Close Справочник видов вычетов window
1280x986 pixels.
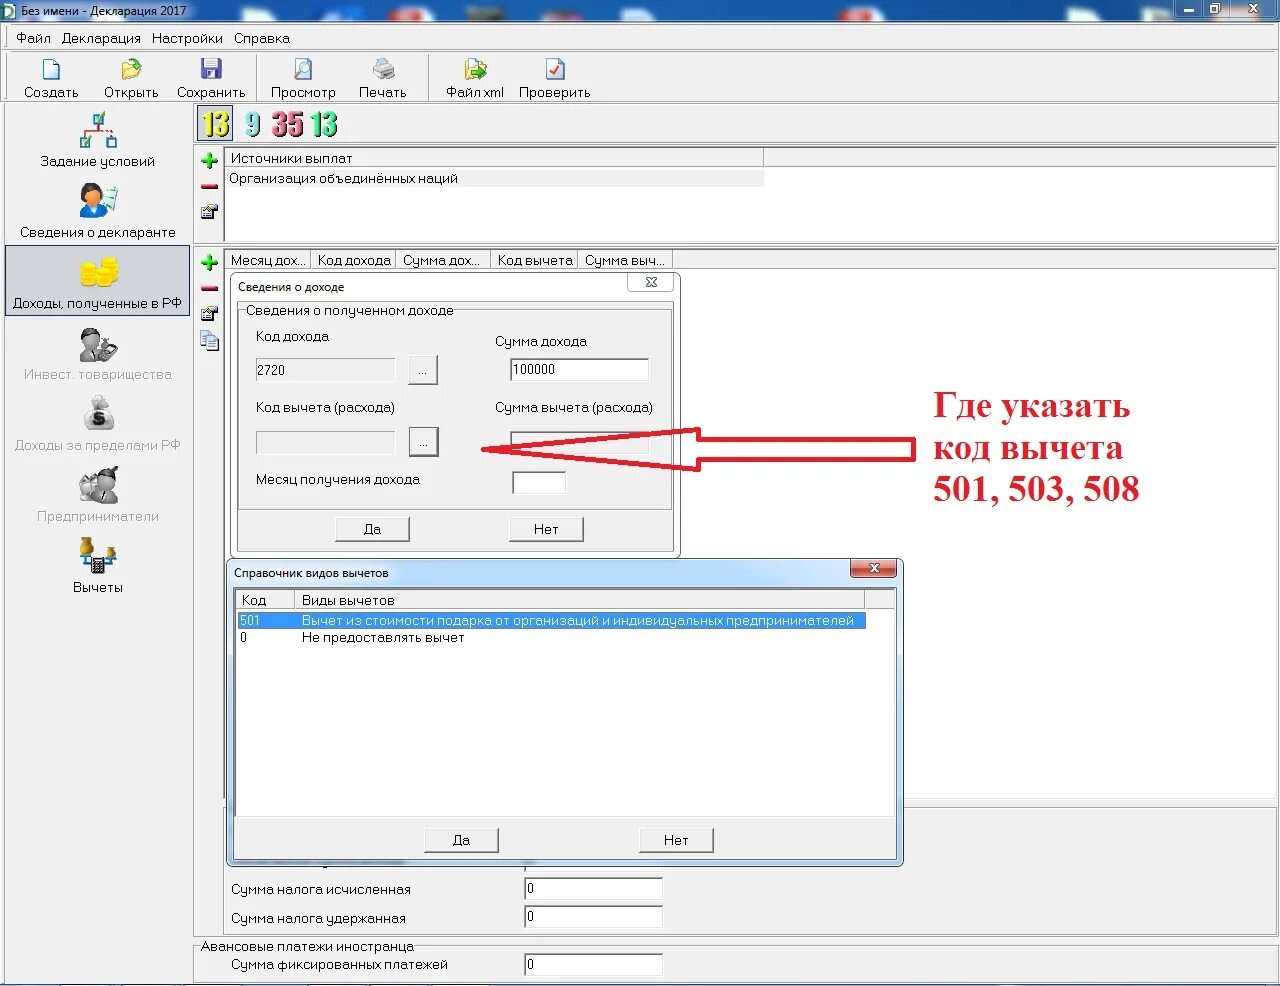pos(873,568)
